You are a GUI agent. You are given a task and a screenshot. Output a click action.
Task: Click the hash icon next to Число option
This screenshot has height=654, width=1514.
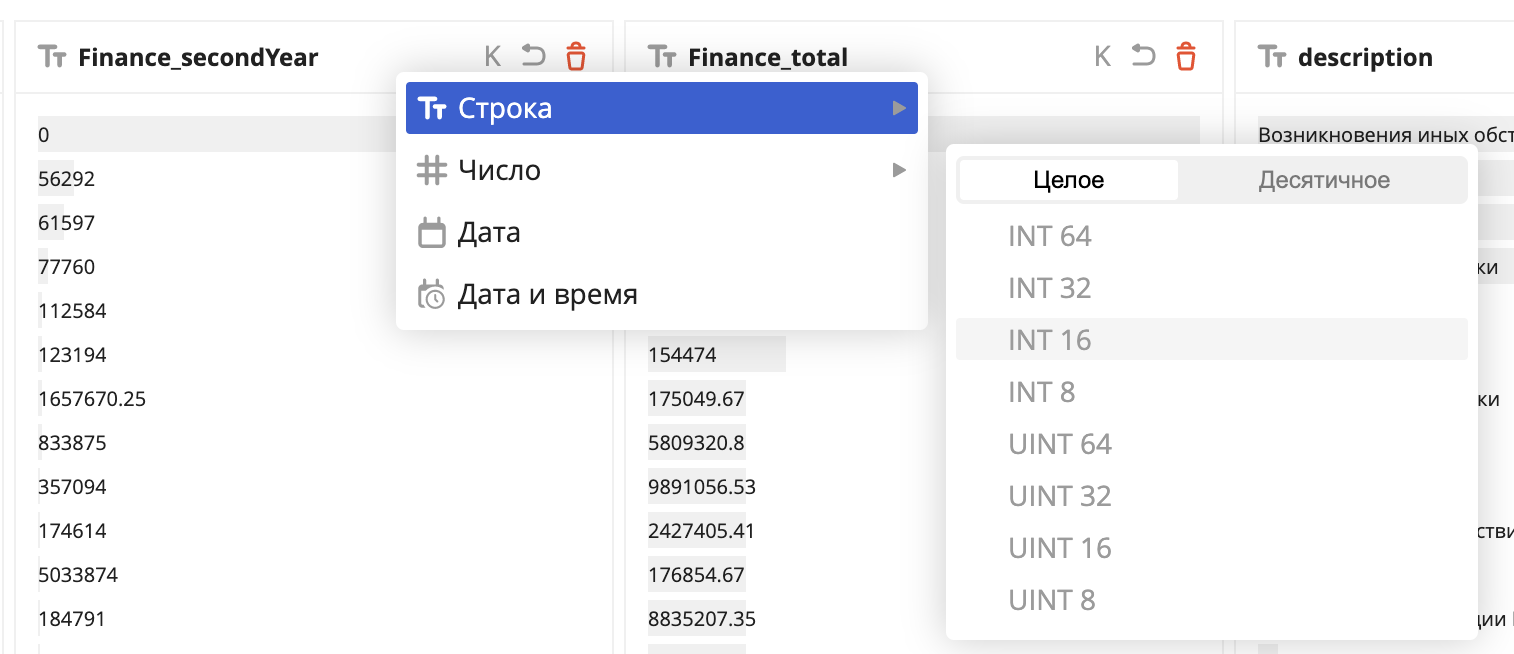pos(431,170)
